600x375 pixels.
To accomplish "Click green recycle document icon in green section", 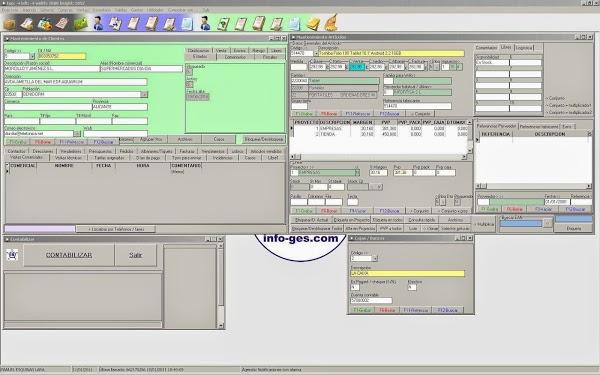I will [x=223, y=23].
